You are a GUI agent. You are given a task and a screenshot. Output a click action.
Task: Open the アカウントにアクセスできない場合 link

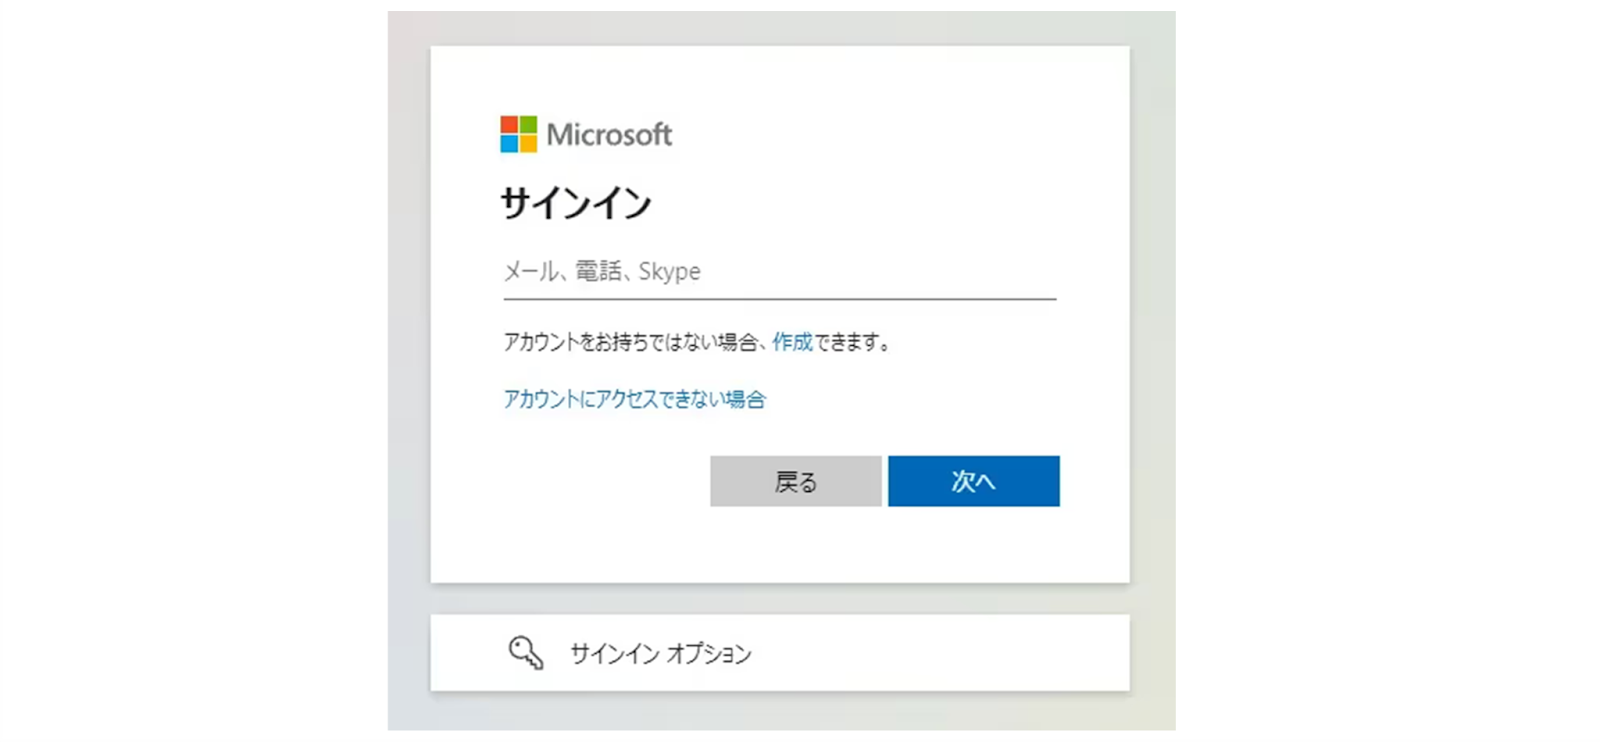pyautogui.click(x=634, y=399)
